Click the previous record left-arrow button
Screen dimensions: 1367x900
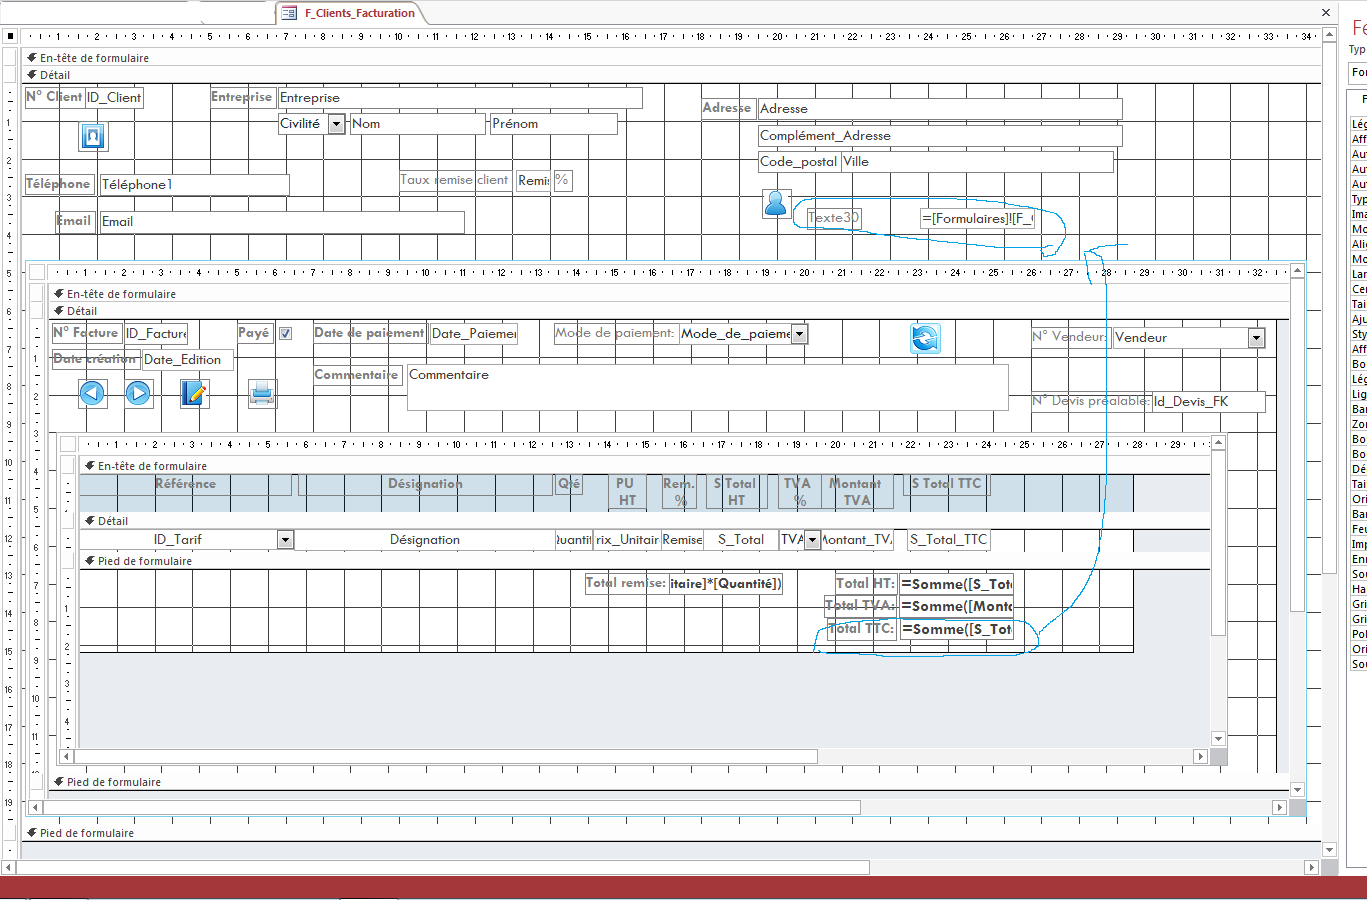click(x=92, y=394)
